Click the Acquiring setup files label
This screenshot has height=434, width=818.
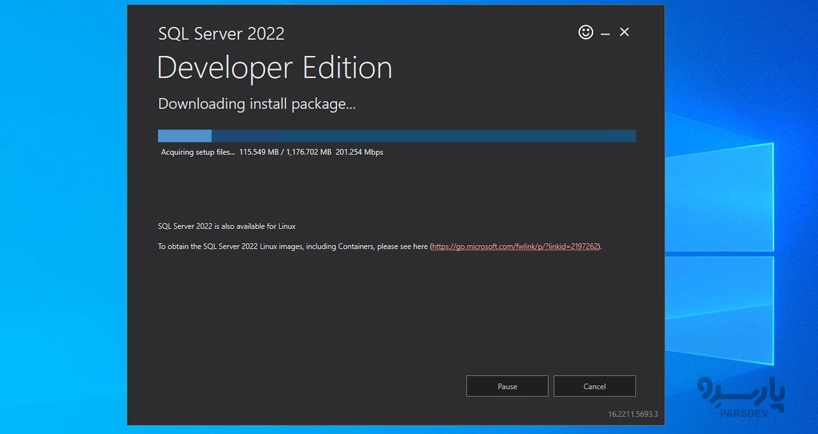click(x=198, y=153)
